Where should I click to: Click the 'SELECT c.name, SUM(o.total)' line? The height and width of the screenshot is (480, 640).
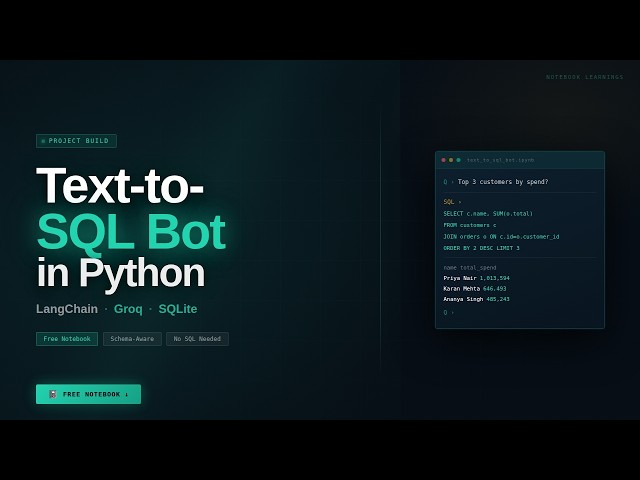(x=488, y=213)
